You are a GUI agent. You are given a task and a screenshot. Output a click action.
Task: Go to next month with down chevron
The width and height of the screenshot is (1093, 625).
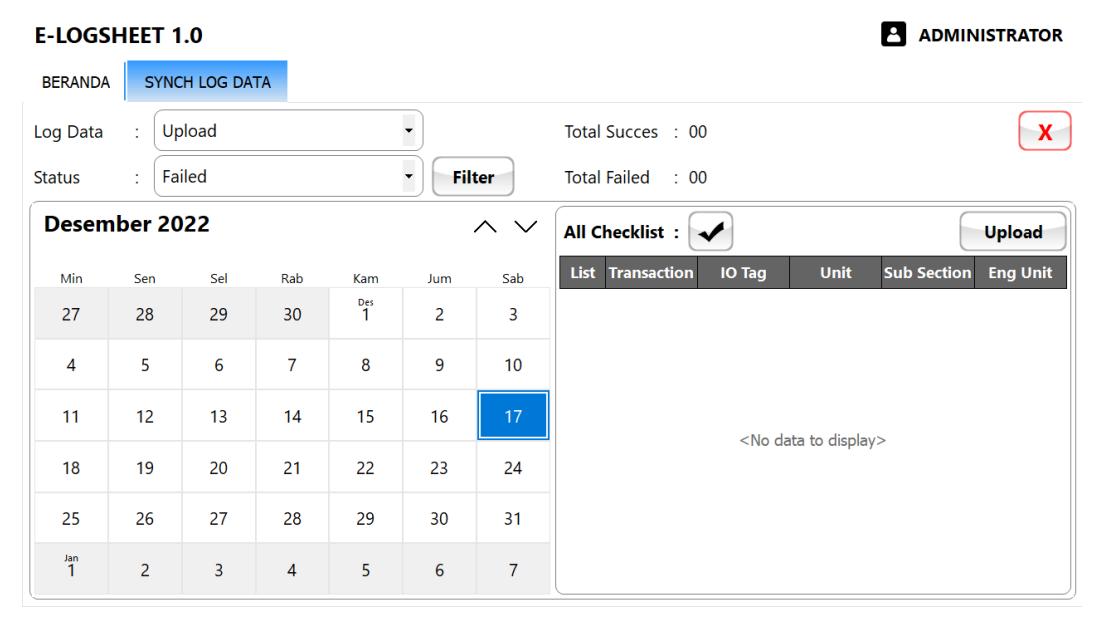tap(526, 226)
